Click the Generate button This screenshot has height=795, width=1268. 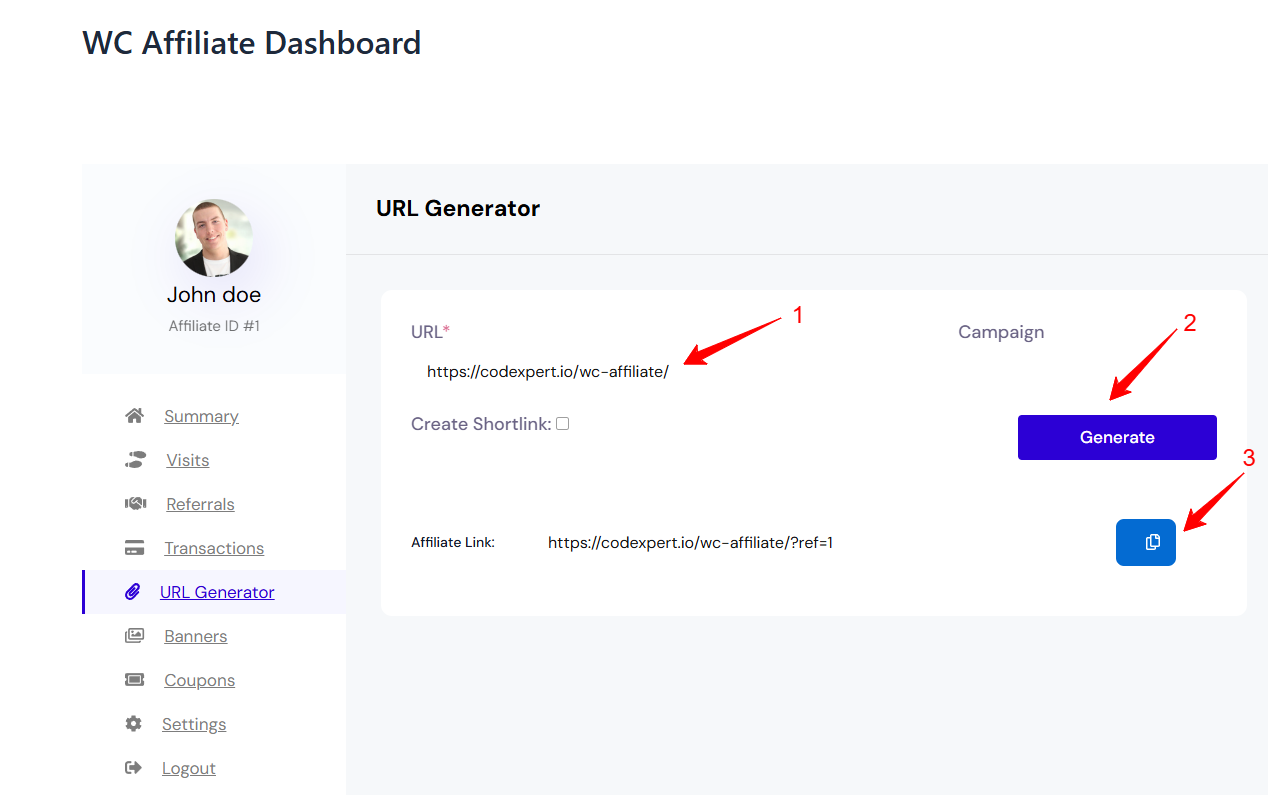click(x=1117, y=437)
